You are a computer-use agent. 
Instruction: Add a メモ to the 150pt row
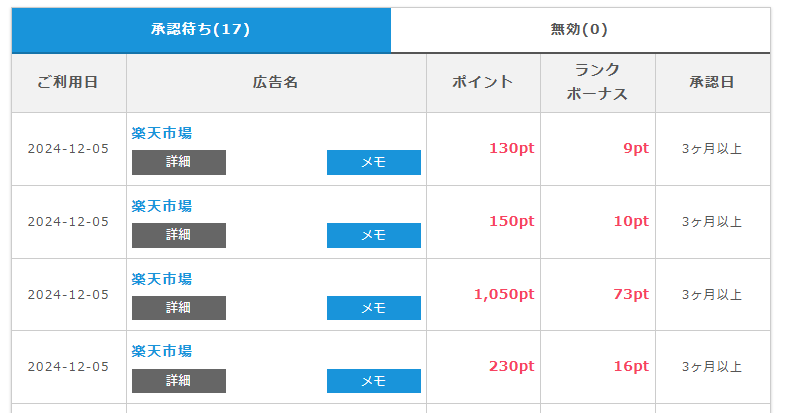point(374,235)
